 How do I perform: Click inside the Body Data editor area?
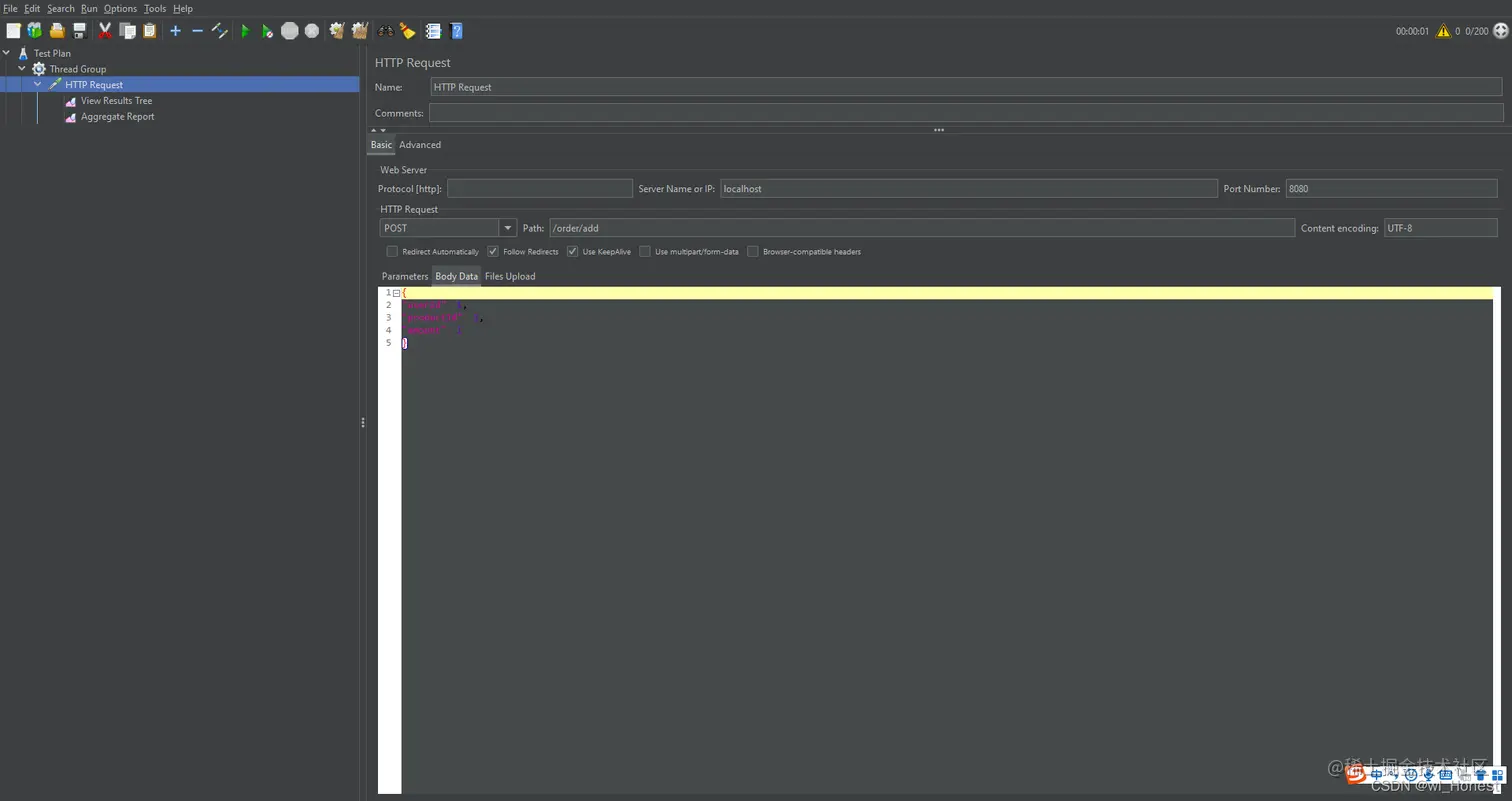coord(947,540)
